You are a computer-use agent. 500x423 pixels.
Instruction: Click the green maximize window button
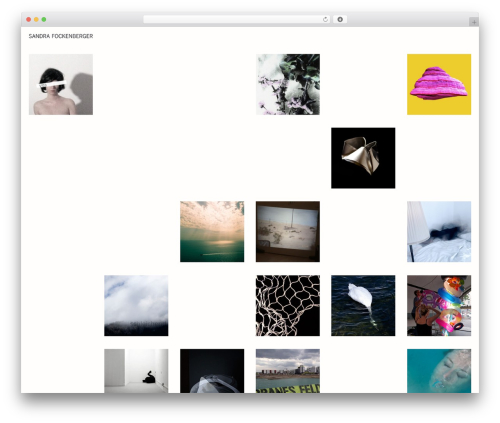[44, 20]
